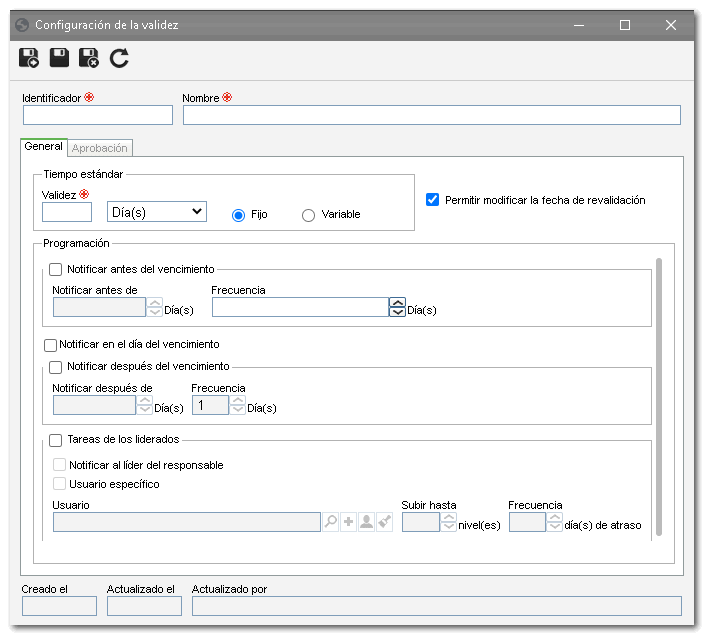Maximize the Configuración de la validez window
This screenshot has width=705, height=636.
625,25
